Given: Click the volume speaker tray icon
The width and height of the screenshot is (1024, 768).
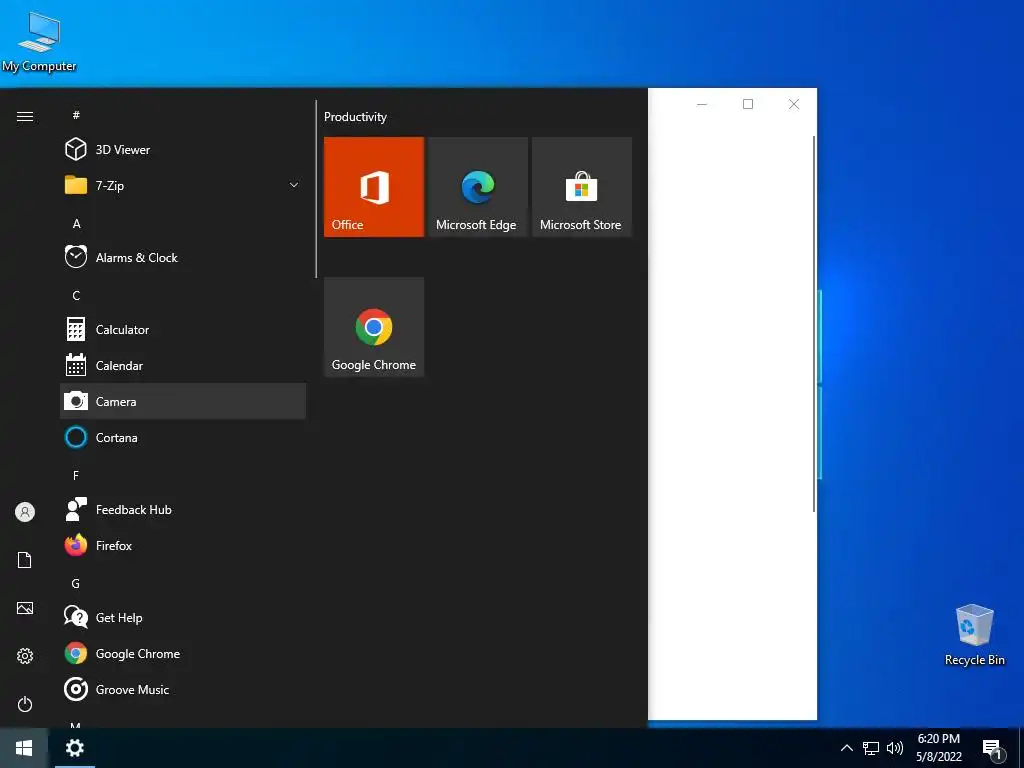Looking at the screenshot, I should coord(895,748).
